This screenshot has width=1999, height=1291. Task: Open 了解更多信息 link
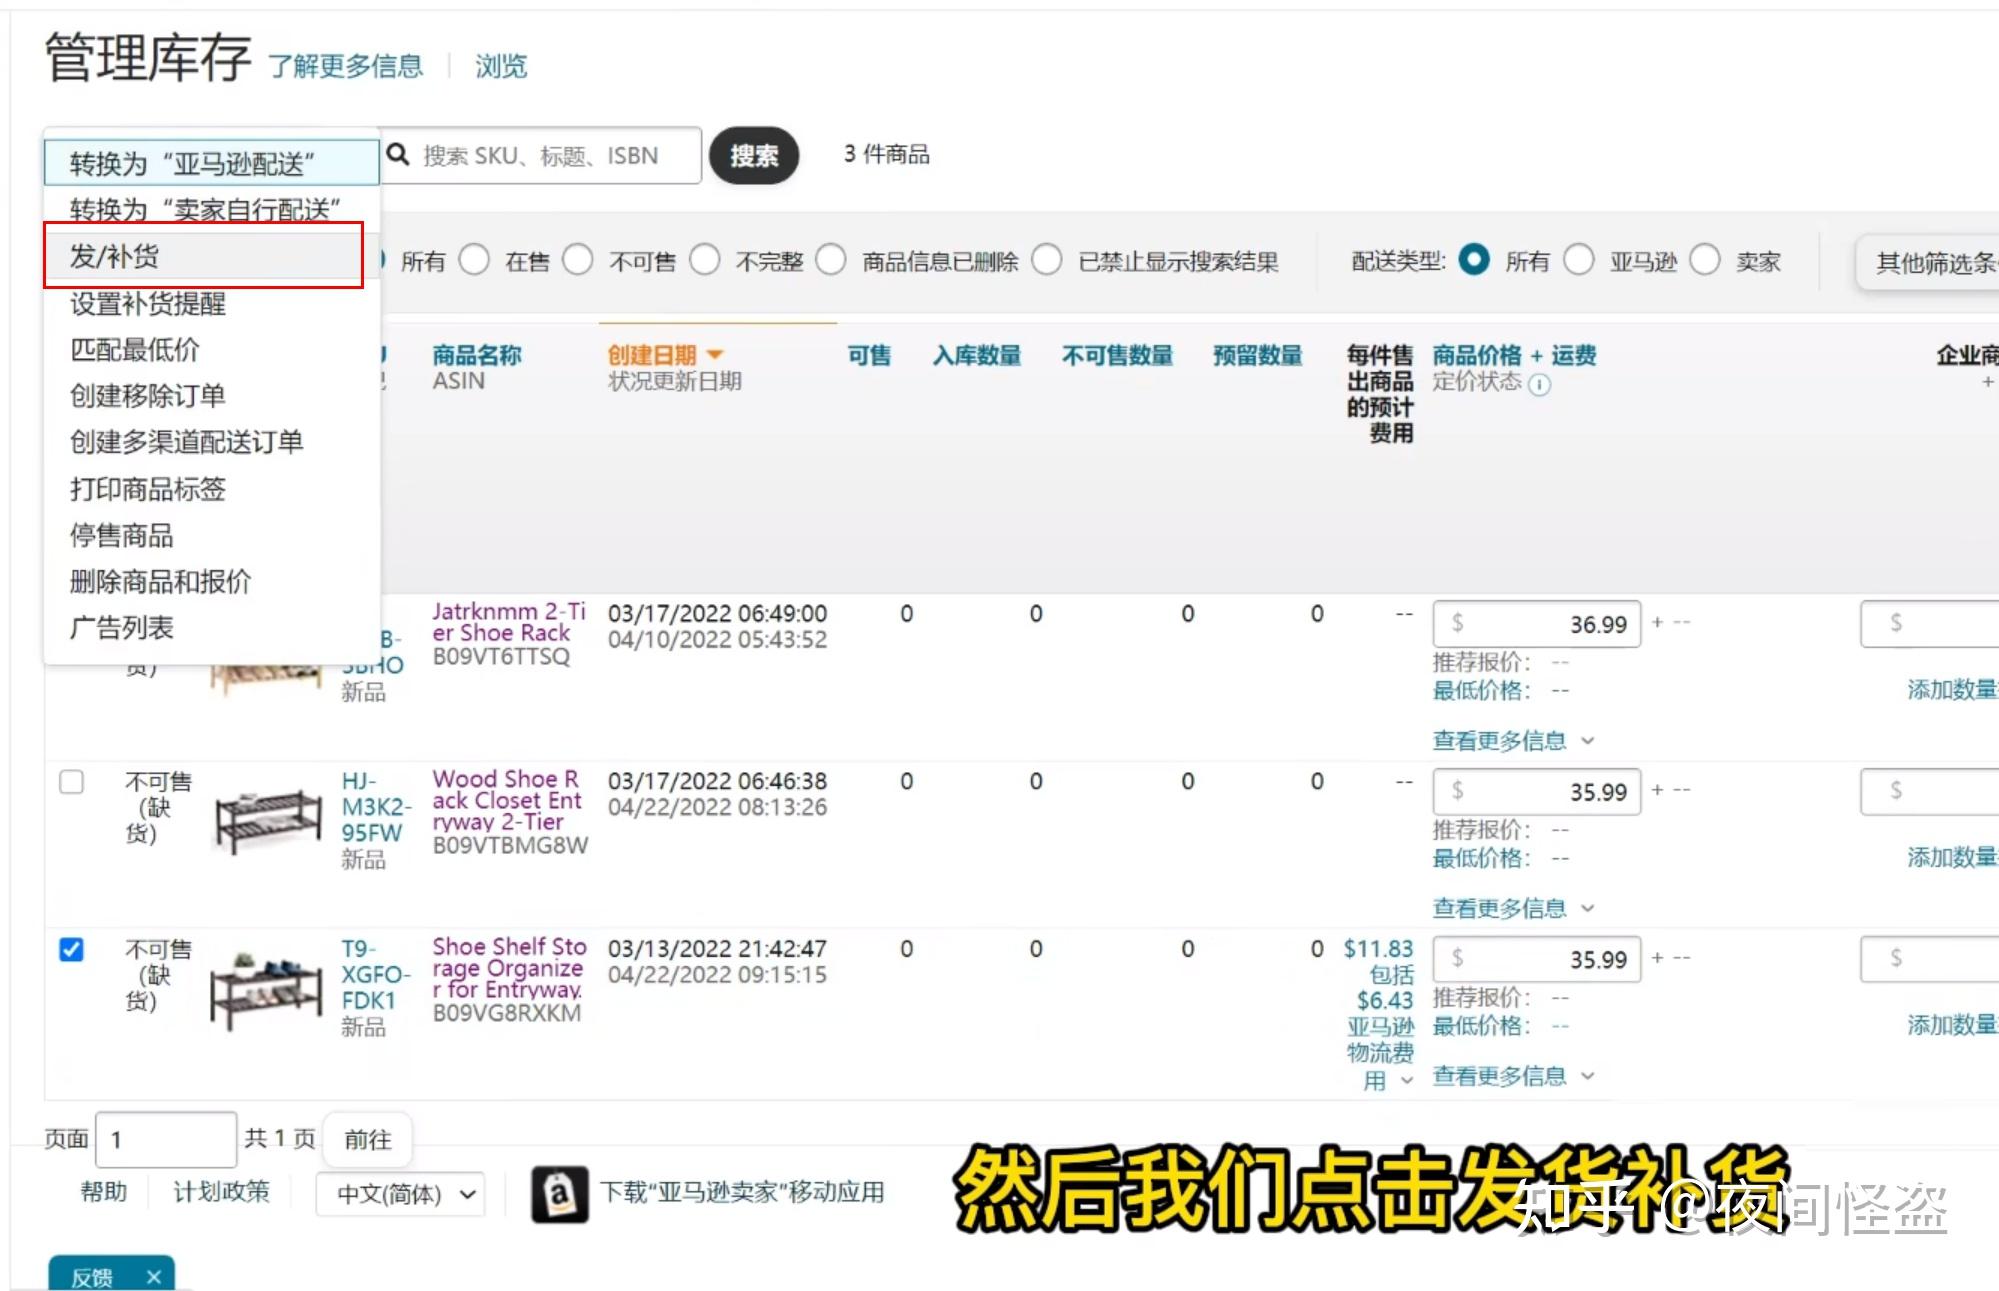[346, 66]
